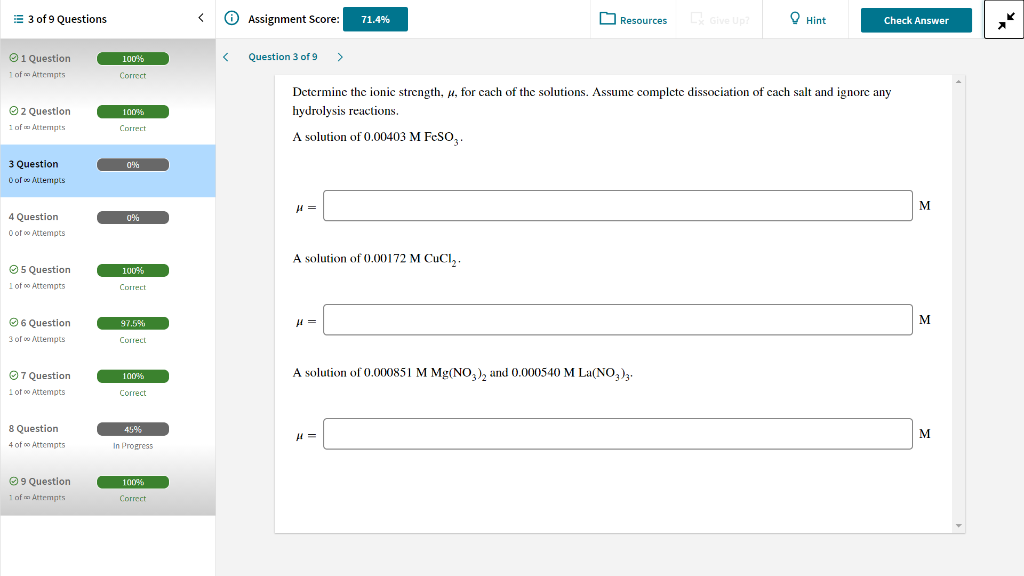Select 2 Question in the sidebar
1024x576 pixels.
(x=108, y=118)
